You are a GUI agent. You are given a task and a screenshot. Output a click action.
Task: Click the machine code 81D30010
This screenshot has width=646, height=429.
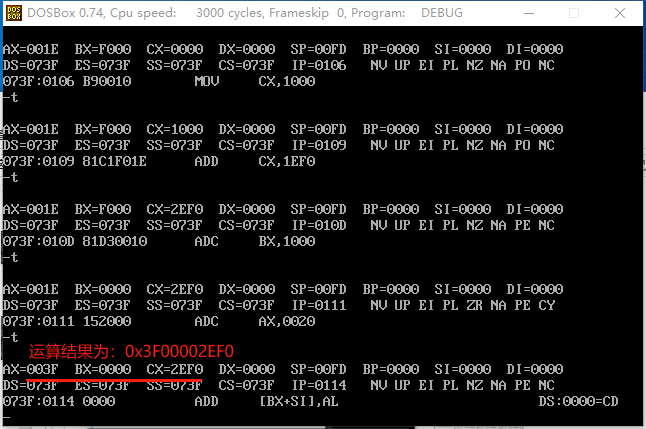(115, 241)
